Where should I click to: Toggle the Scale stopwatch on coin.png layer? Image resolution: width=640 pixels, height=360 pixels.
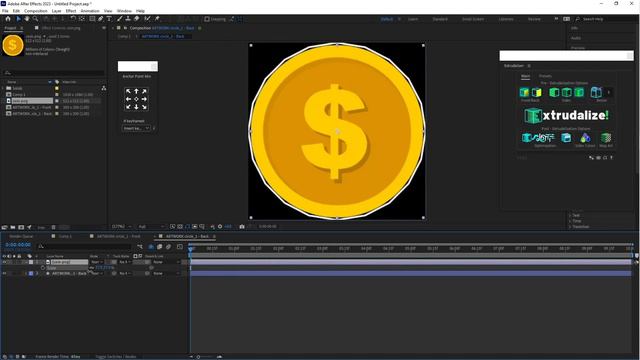43,268
